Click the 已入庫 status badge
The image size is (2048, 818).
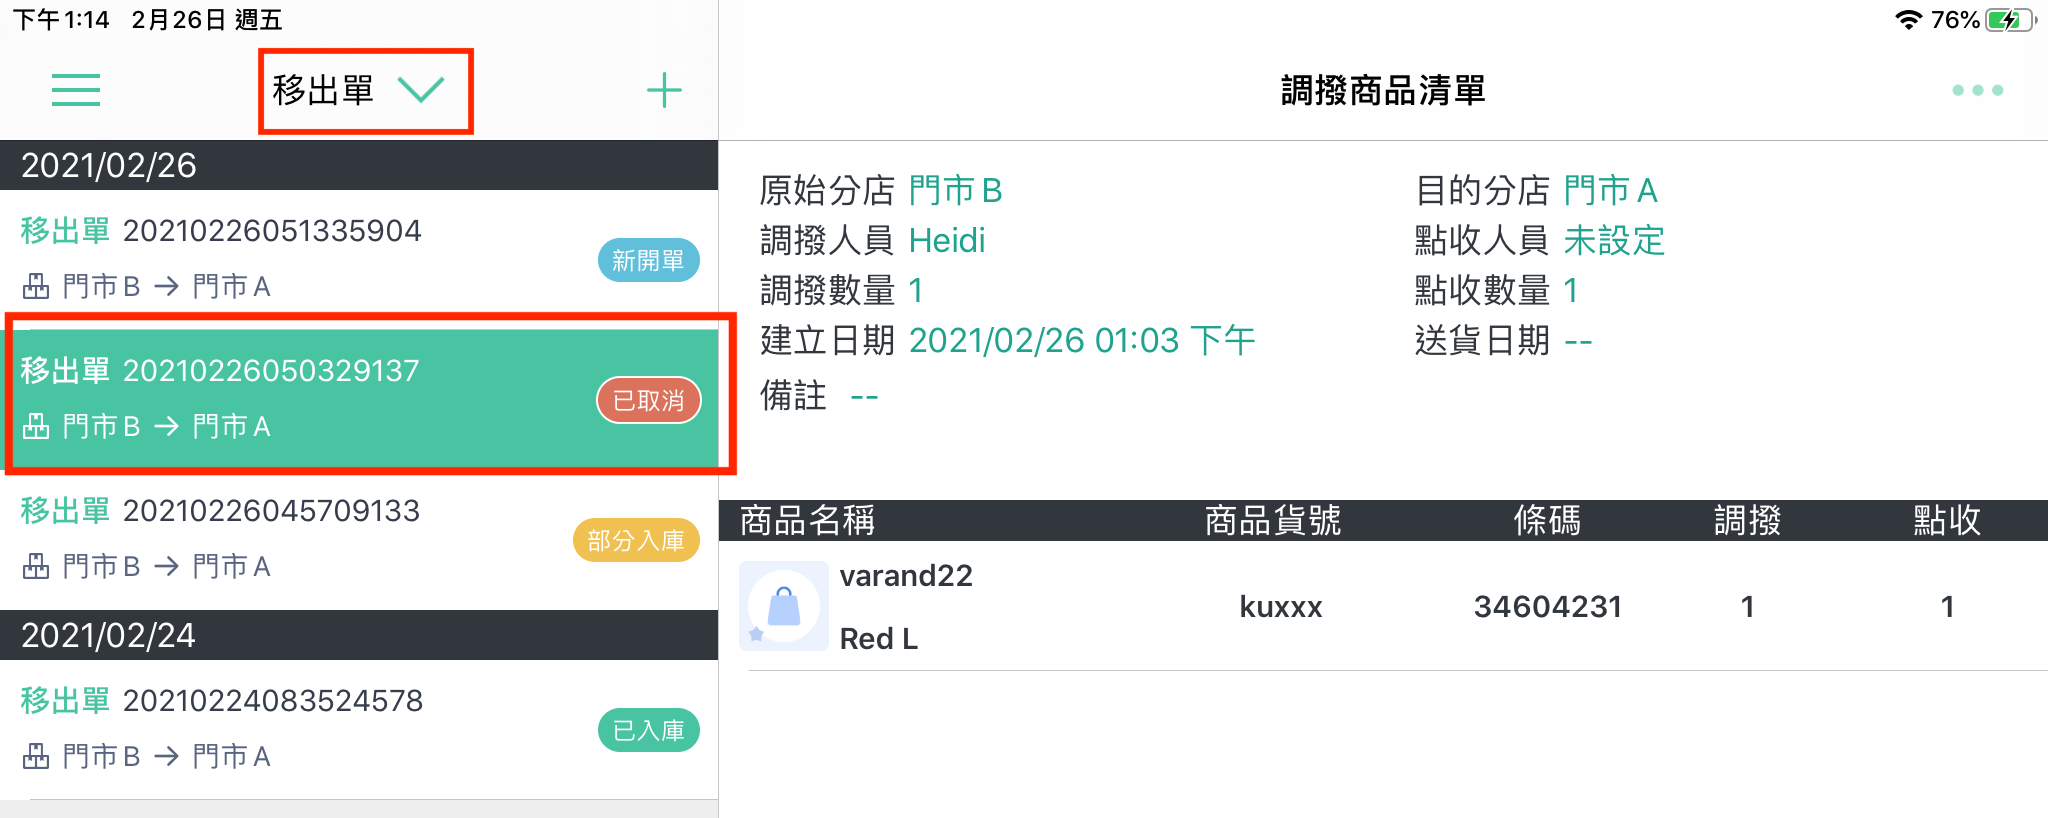[x=648, y=731]
